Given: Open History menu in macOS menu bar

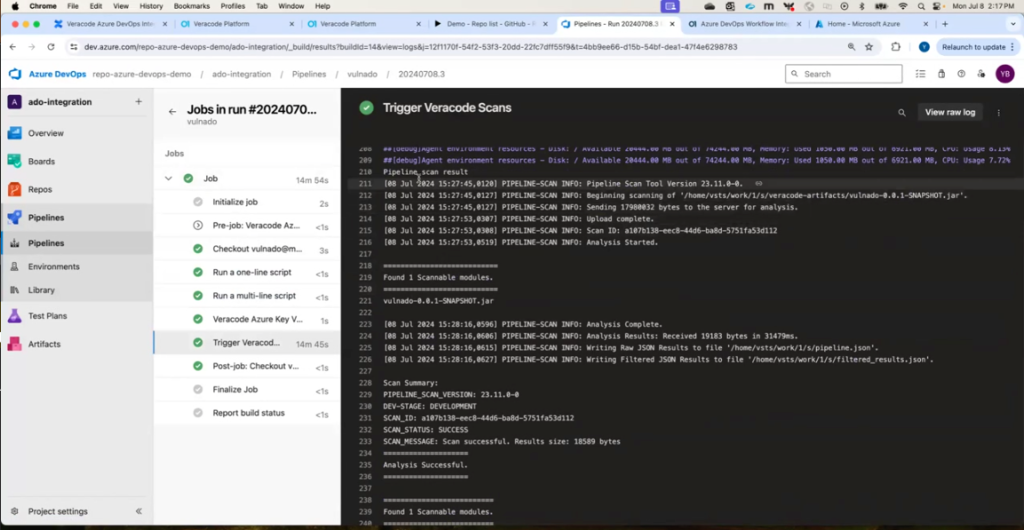Looking at the screenshot, I should coord(151,6).
